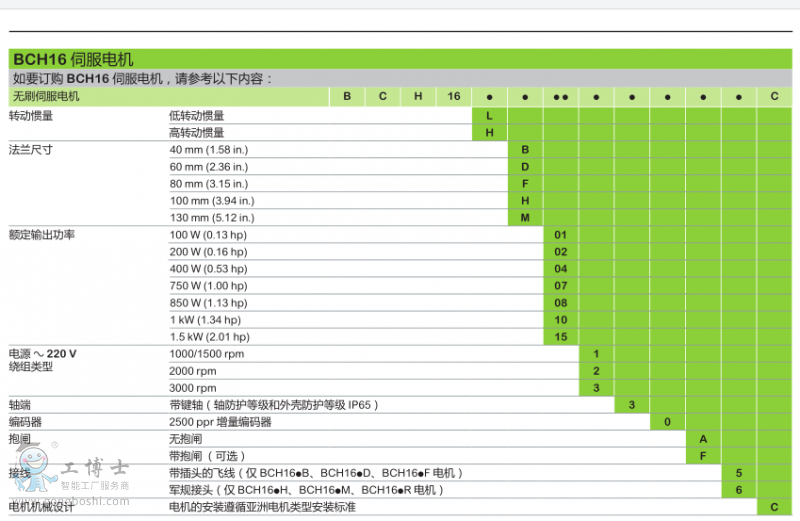Click code 6 for military connector
Image resolution: width=800 pixels, height=521 pixels.
tap(739, 490)
